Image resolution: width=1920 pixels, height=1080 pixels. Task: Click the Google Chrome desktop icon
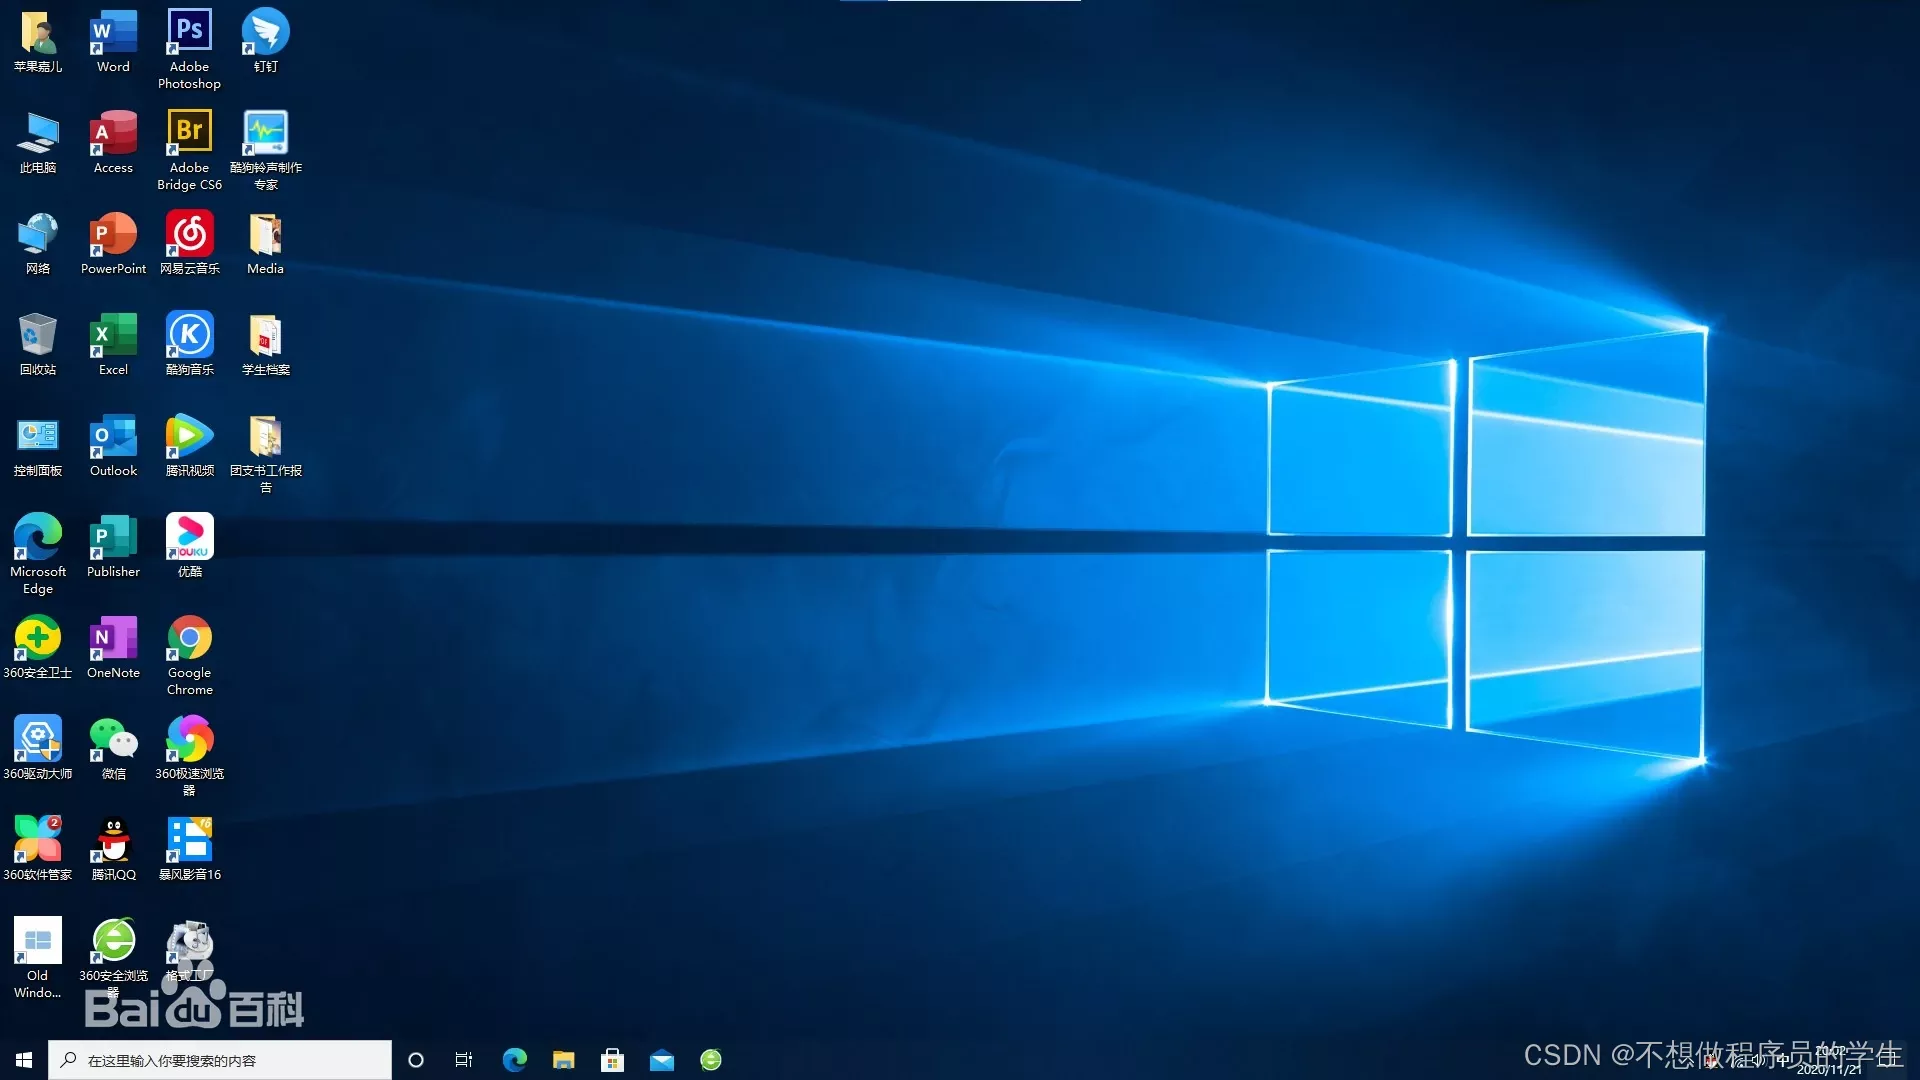click(x=189, y=638)
